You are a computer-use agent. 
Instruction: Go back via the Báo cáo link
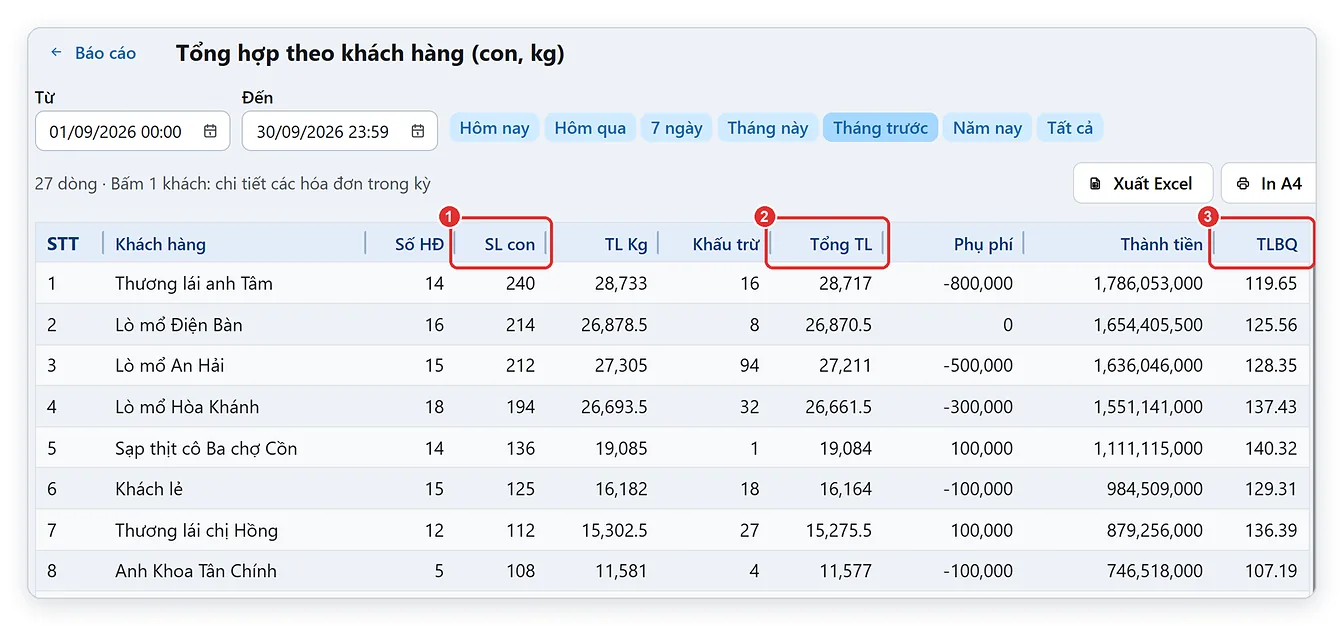(93, 53)
